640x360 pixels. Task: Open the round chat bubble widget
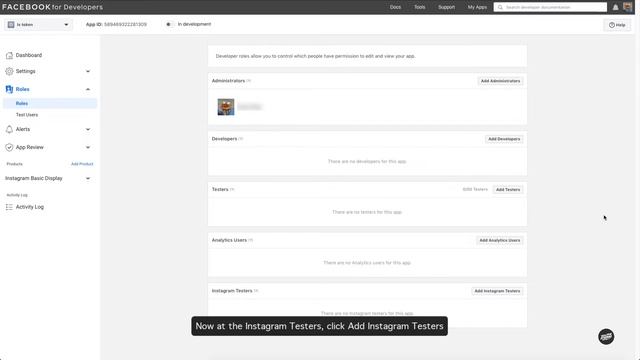[606, 337]
